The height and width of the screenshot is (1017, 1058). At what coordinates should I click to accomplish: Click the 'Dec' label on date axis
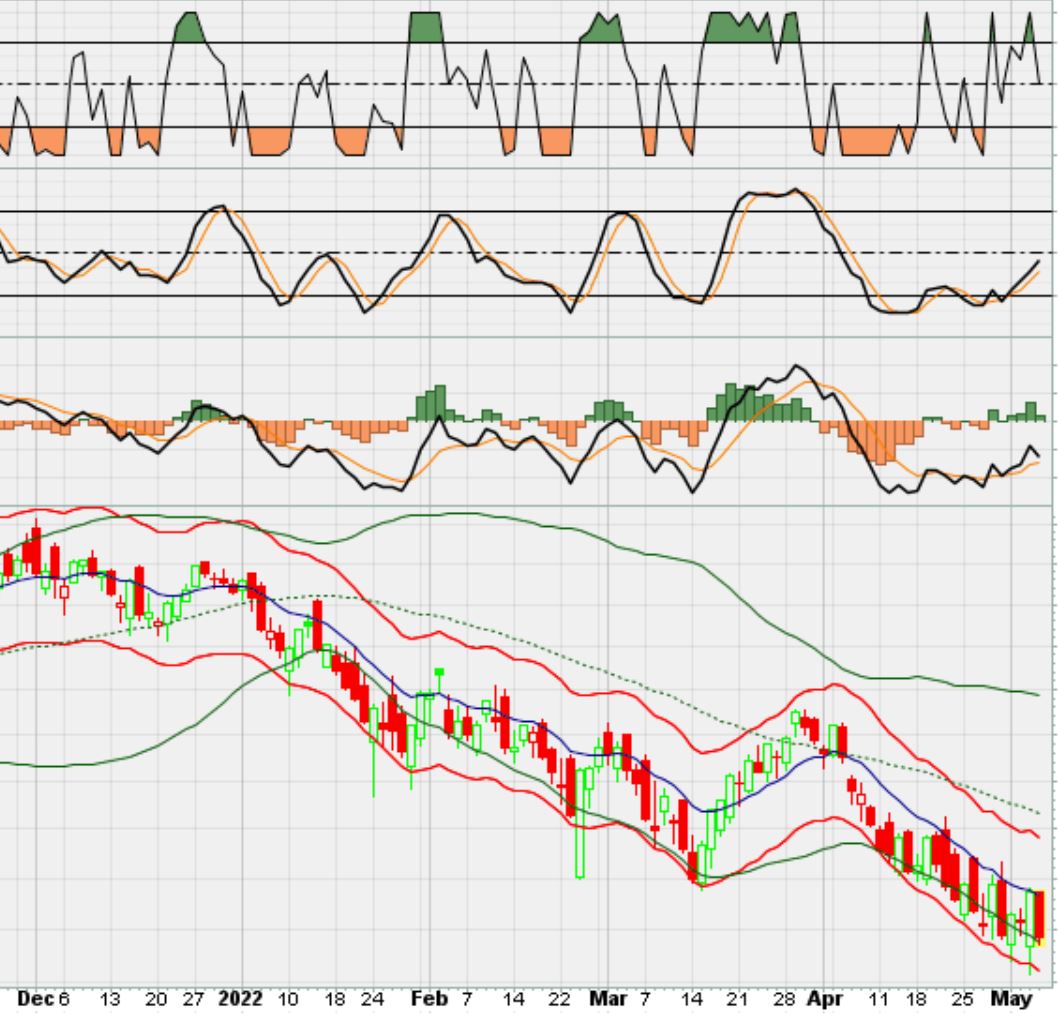(x=36, y=998)
